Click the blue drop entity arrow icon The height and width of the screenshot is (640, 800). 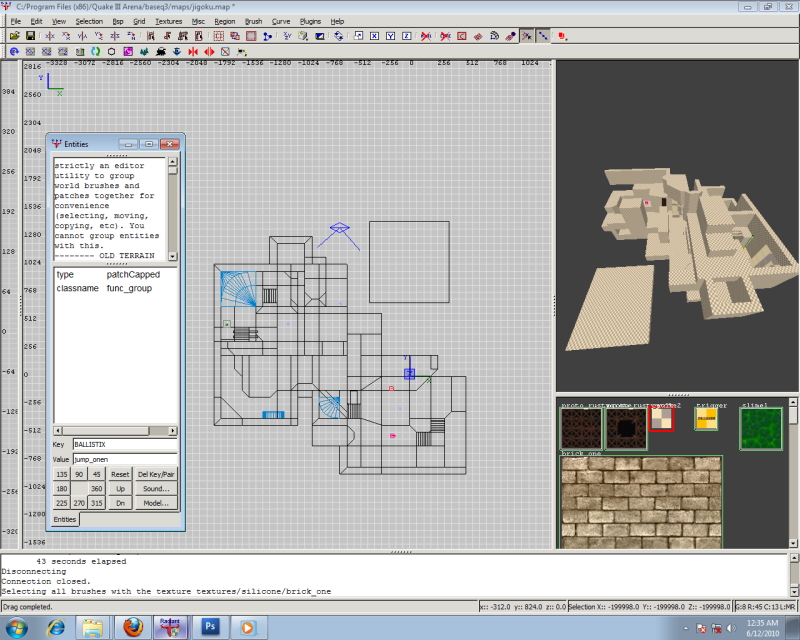coord(177,52)
